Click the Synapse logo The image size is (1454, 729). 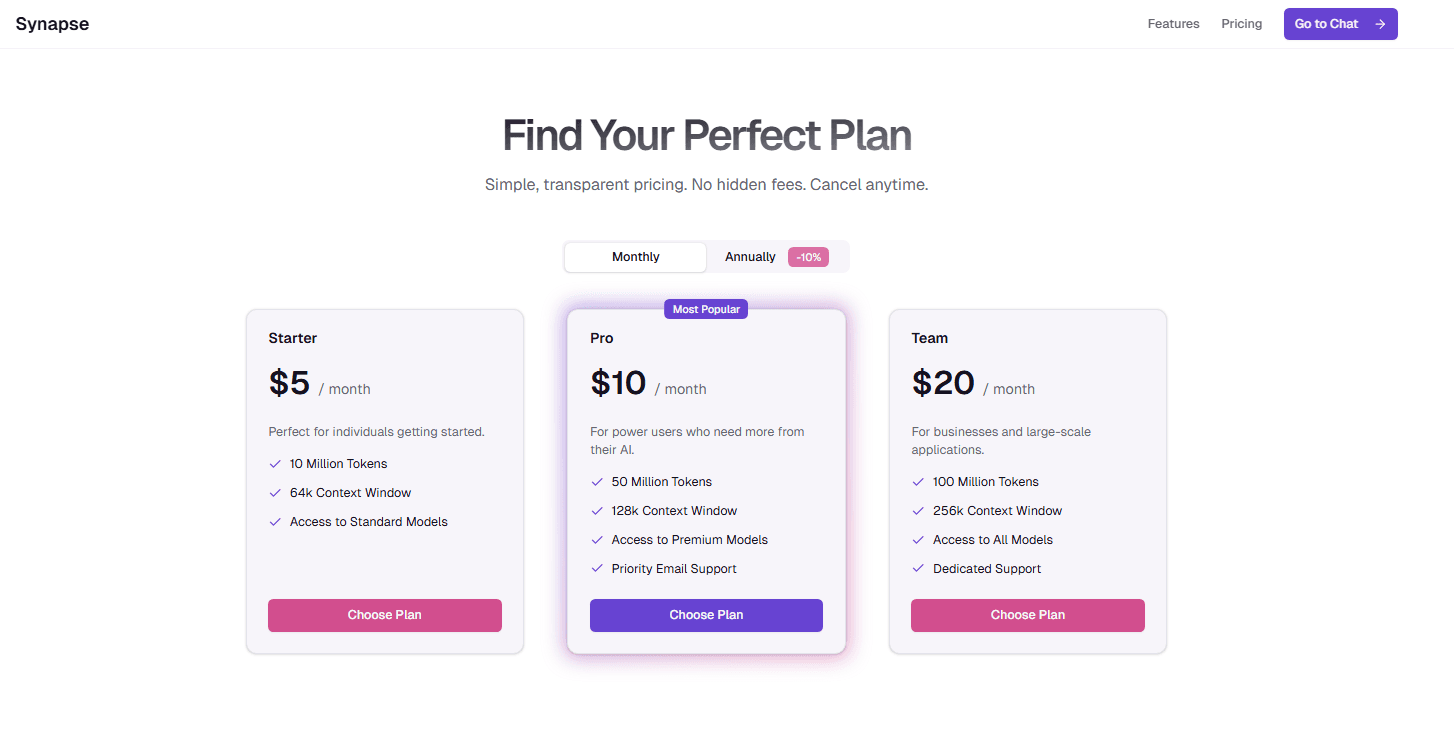click(52, 24)
